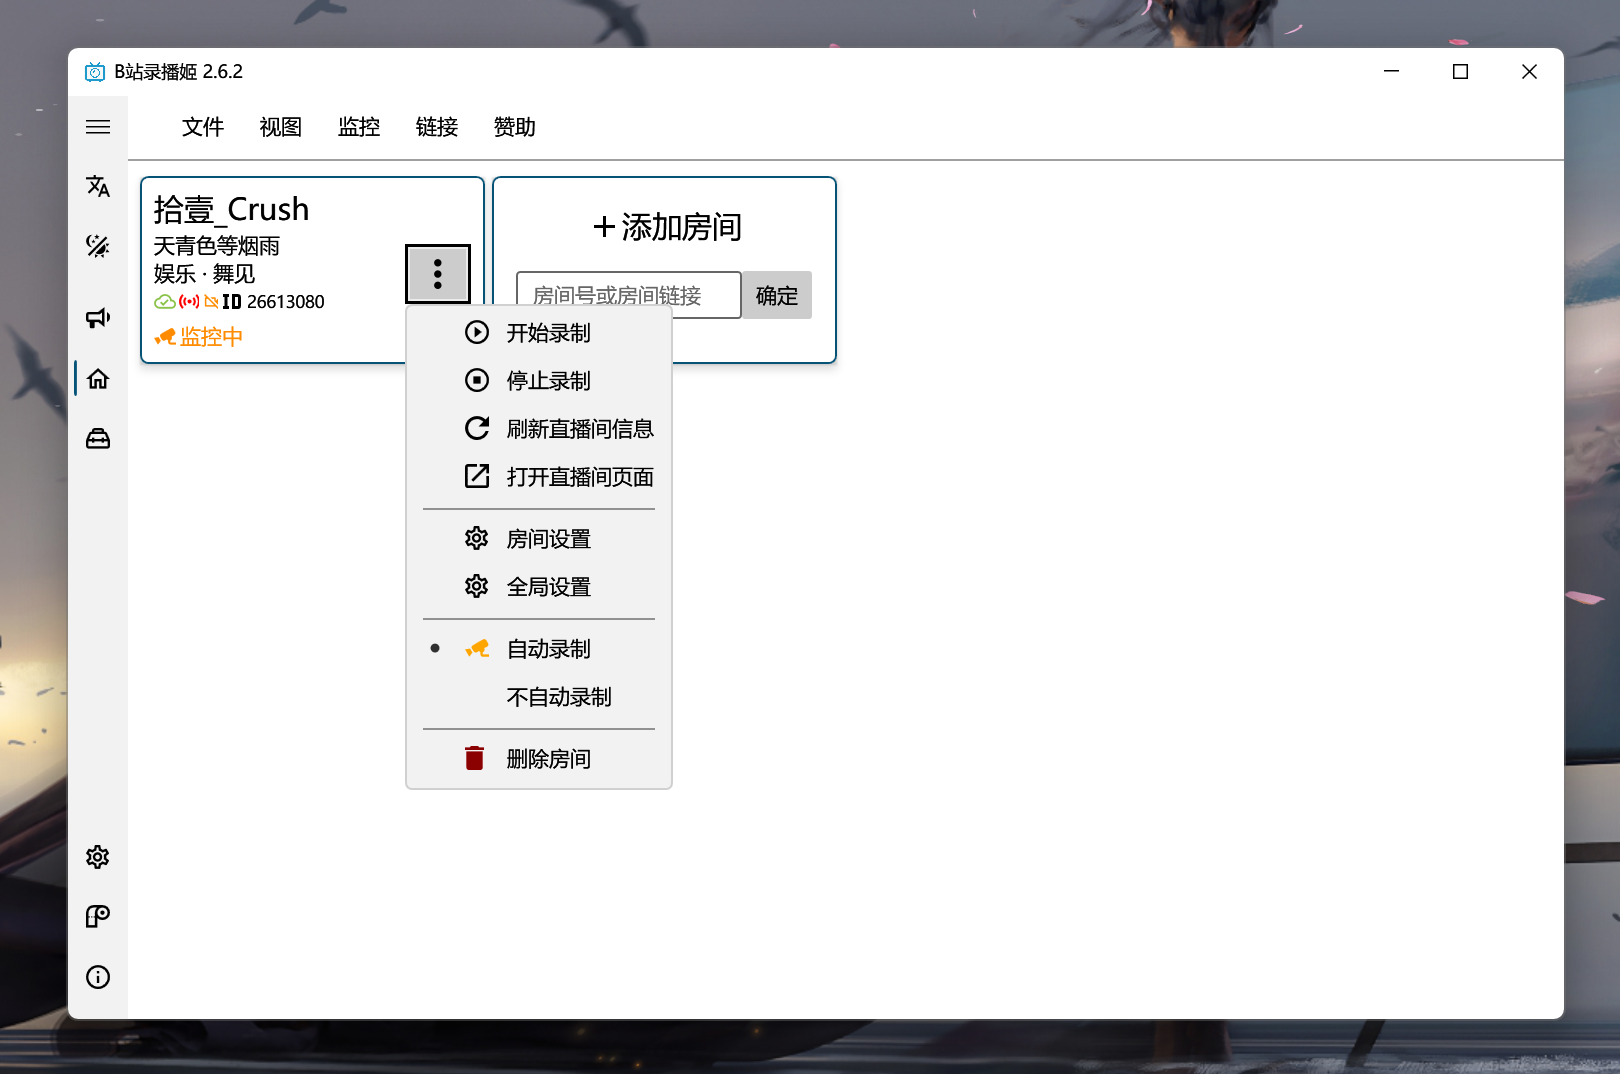The image size is (1620, 1074).
Task: Click the red trash can icon
Action: pos(475,758)
